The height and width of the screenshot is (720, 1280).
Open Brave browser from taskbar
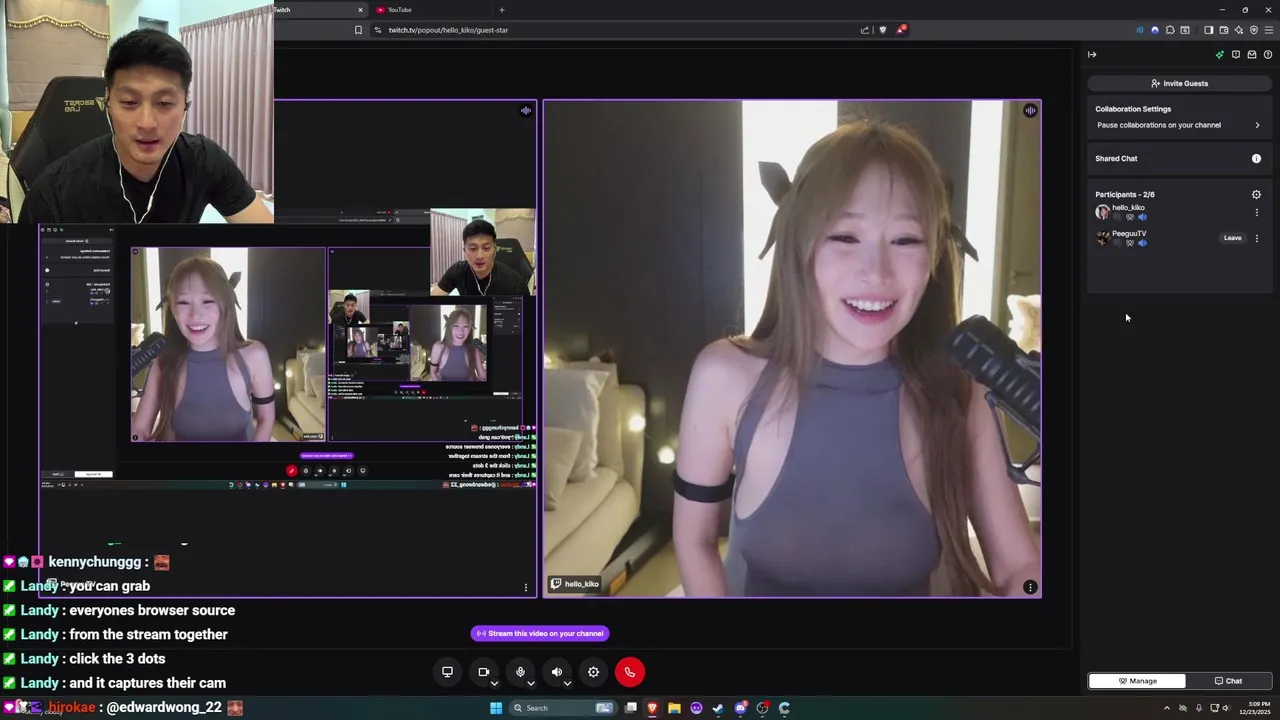click(x=652, y=708)
